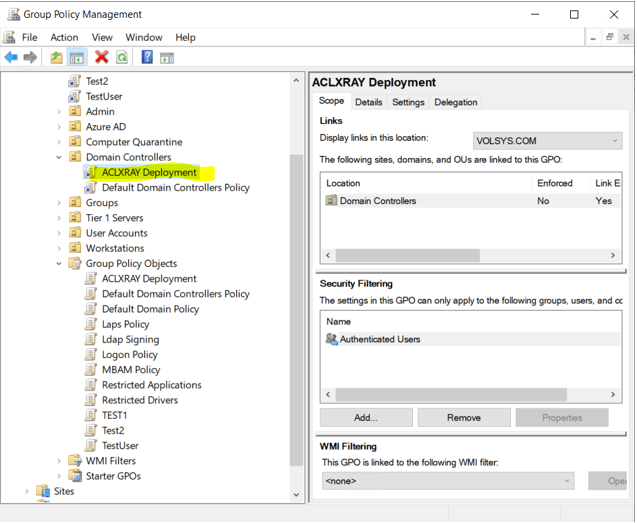Click the green Refresh icon
This screenshot has height=523, width=637.
click(x=121, y=58)
